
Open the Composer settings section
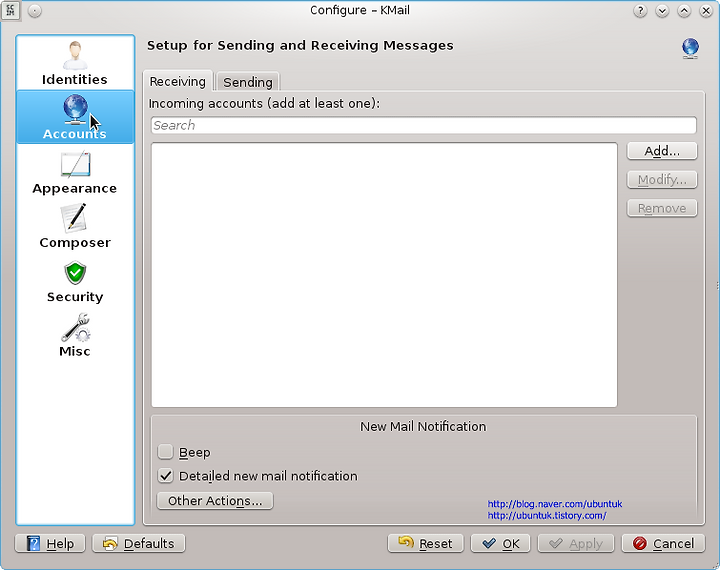[x=75, y=227]
